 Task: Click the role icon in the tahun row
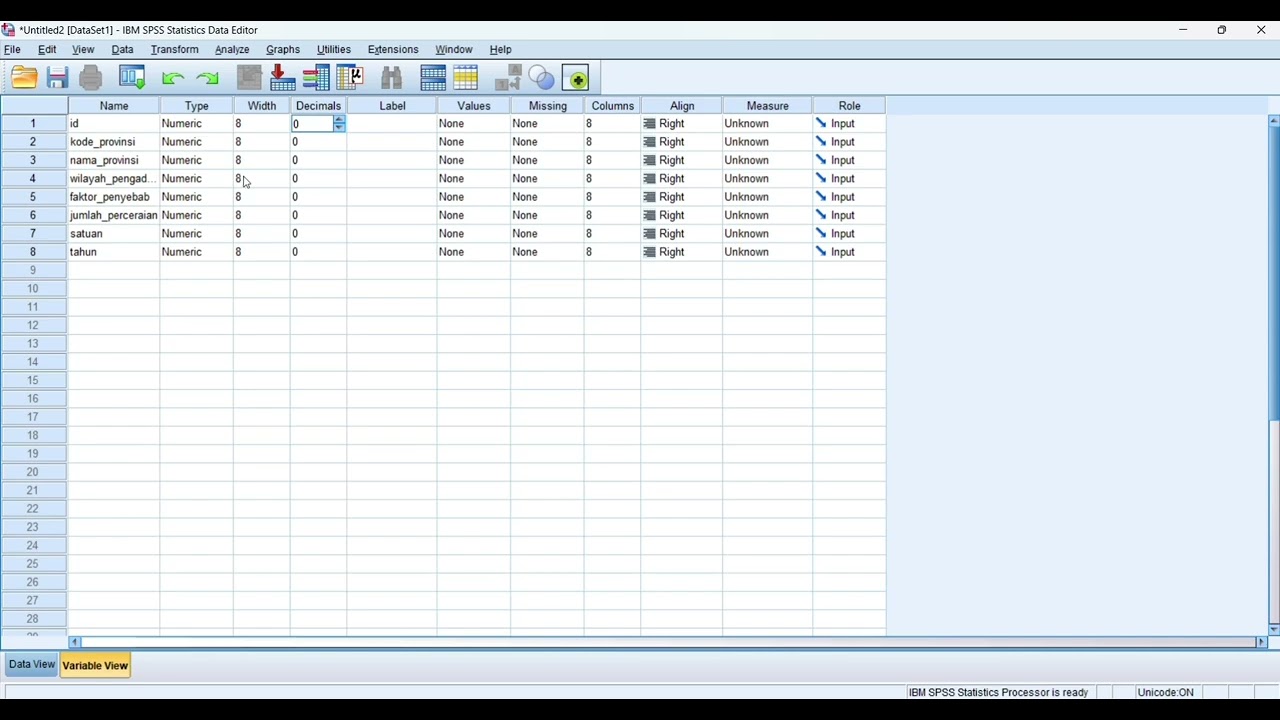click(x=821, y=252)
